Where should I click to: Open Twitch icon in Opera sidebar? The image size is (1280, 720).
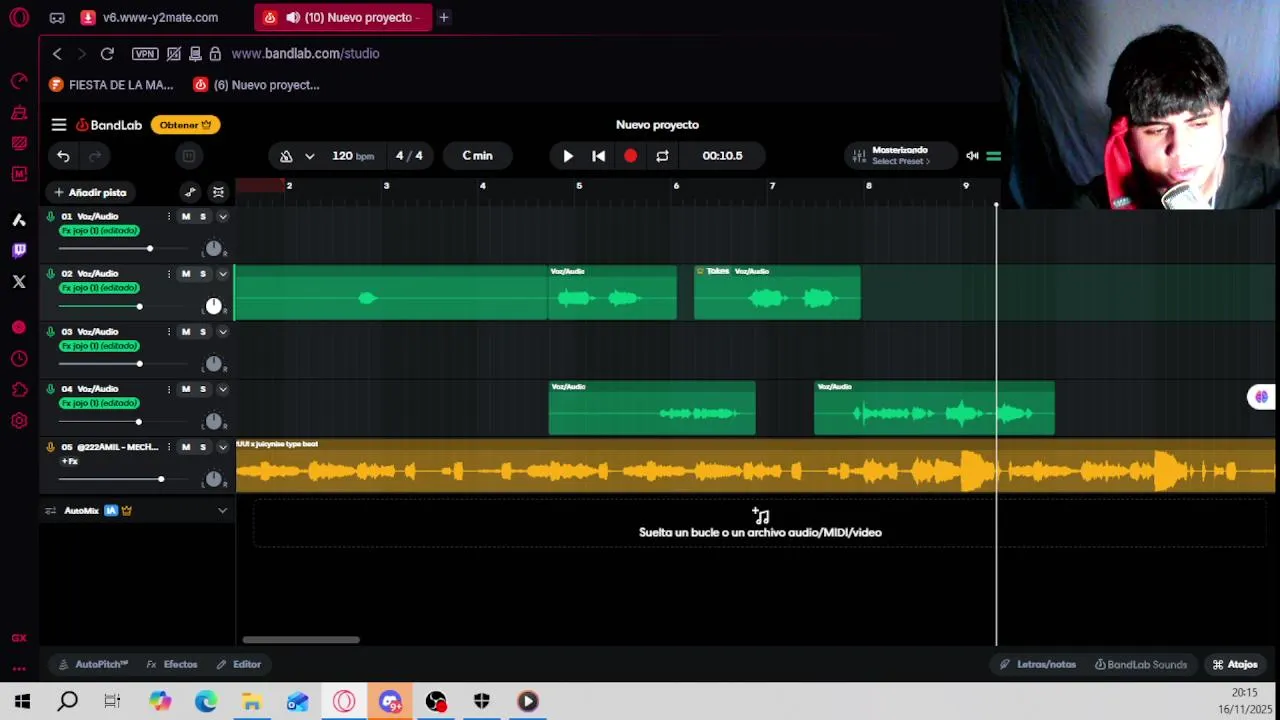coord(19,251)
